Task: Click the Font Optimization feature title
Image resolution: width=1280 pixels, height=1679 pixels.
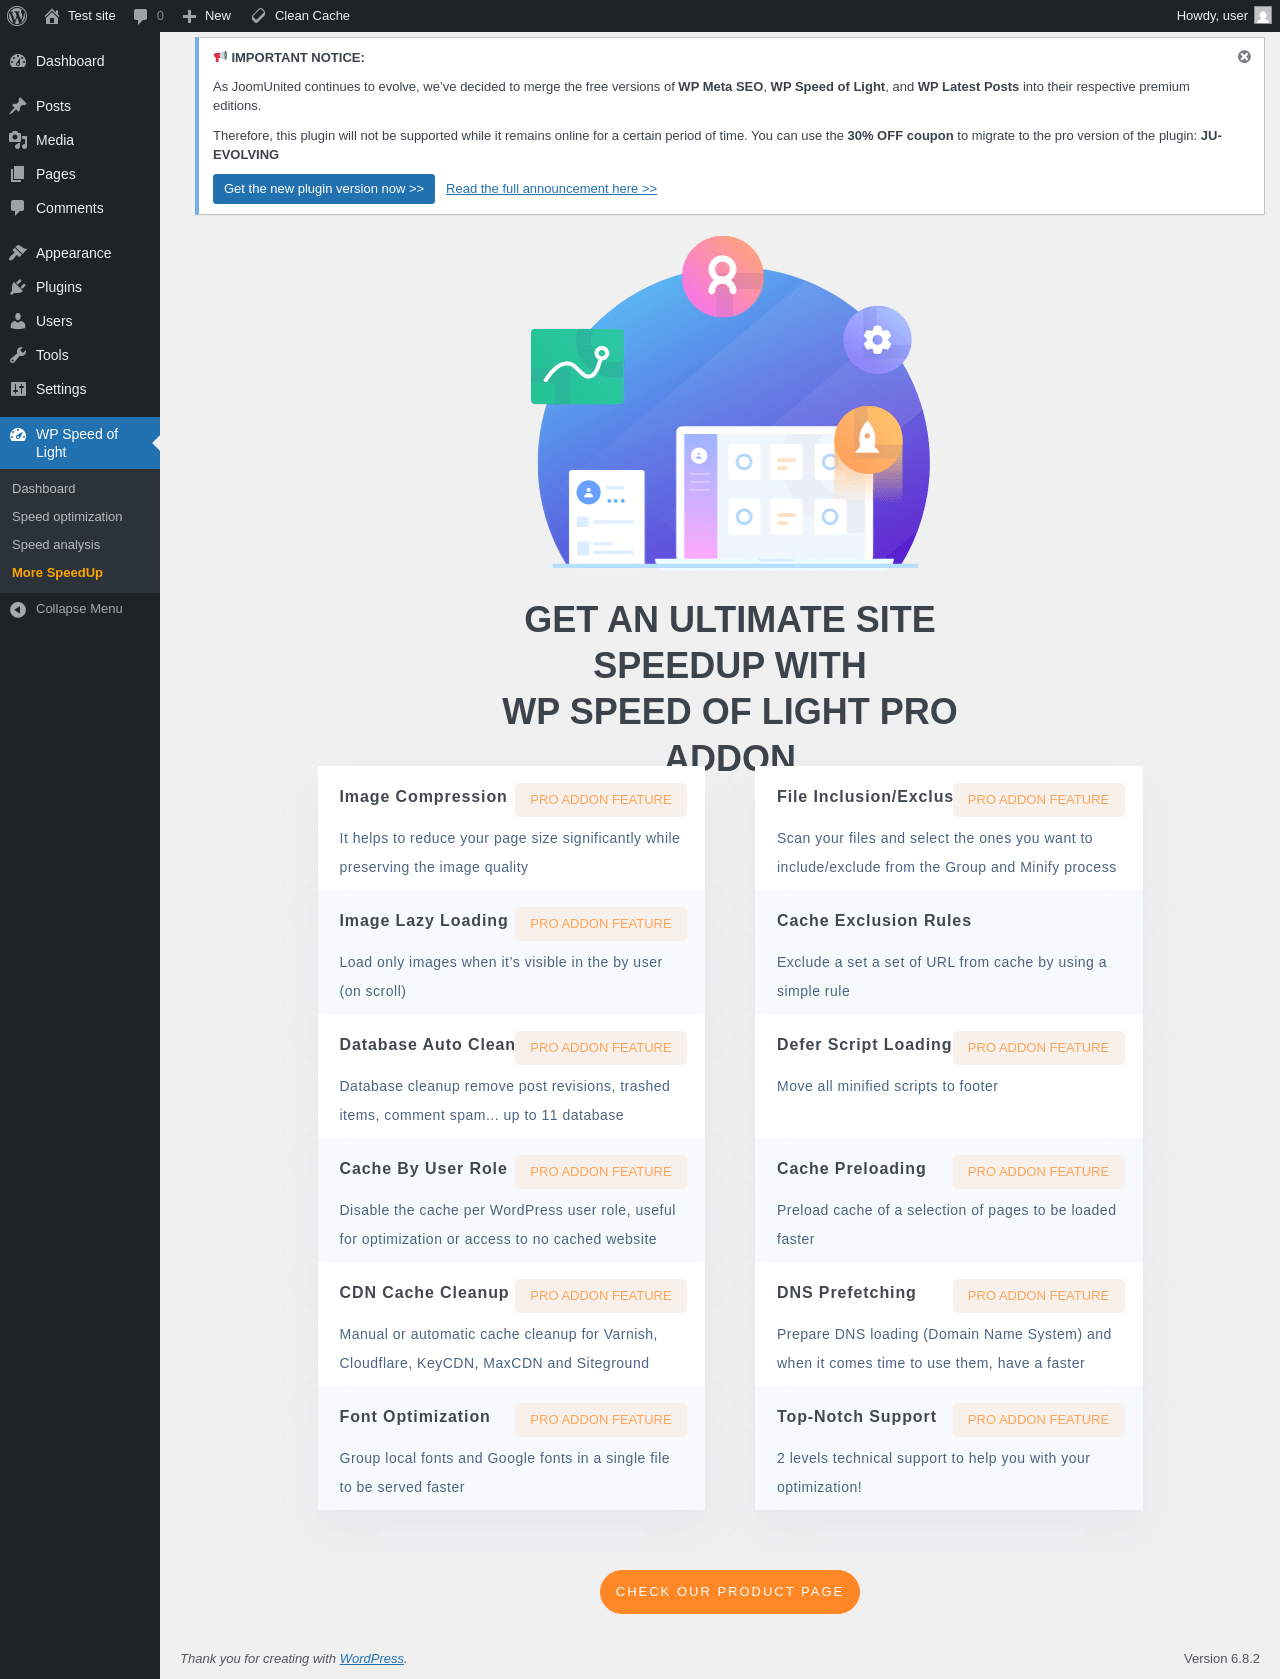Action: click(415, 1417)
